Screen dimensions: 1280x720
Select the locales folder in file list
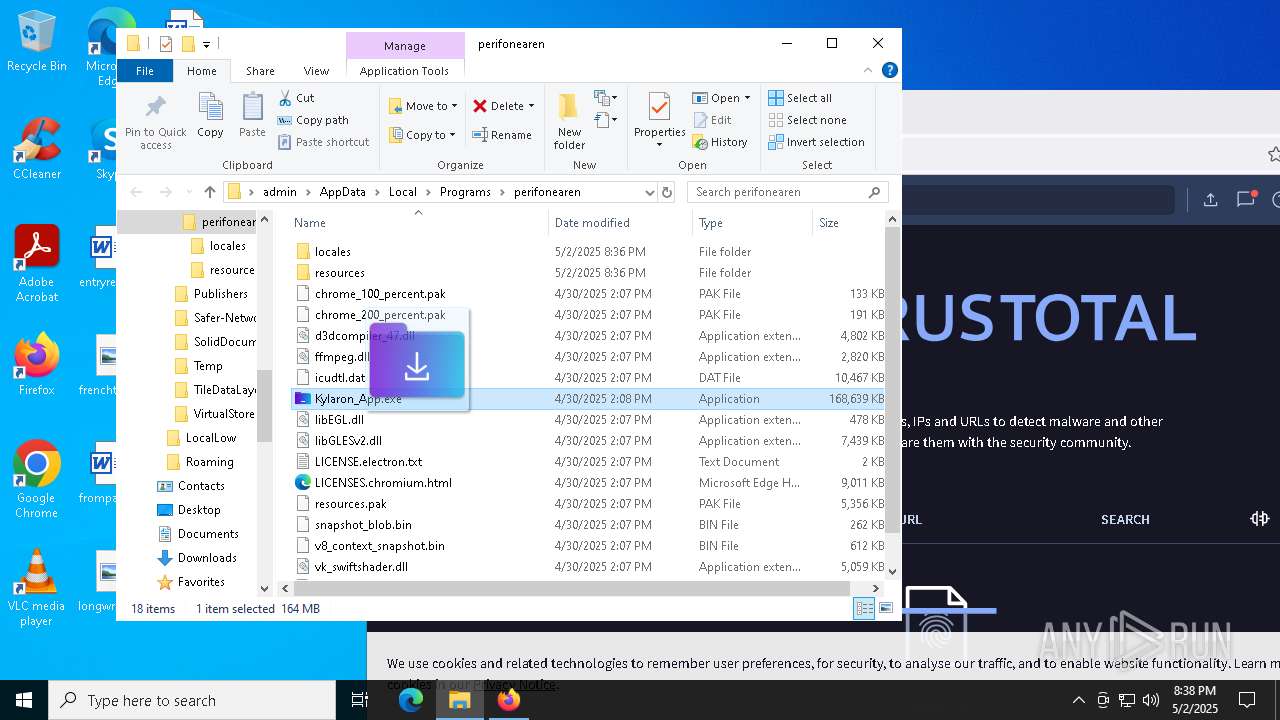pos(332,252)
